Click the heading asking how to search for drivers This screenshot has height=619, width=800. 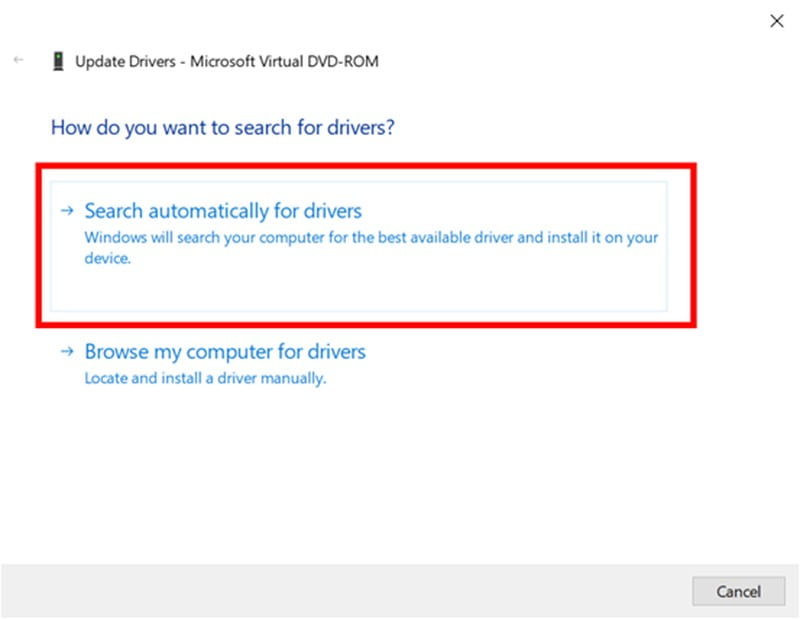[222, 127]
